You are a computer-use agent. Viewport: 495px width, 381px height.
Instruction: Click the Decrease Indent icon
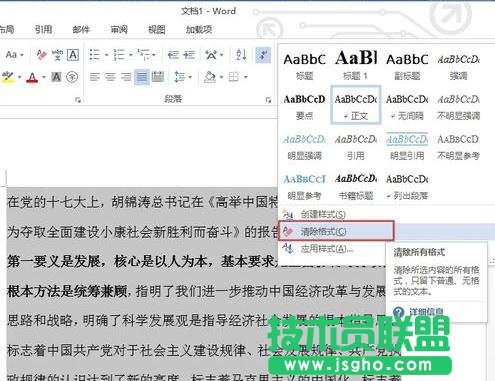pyautogui.click(x=173, y=55)
